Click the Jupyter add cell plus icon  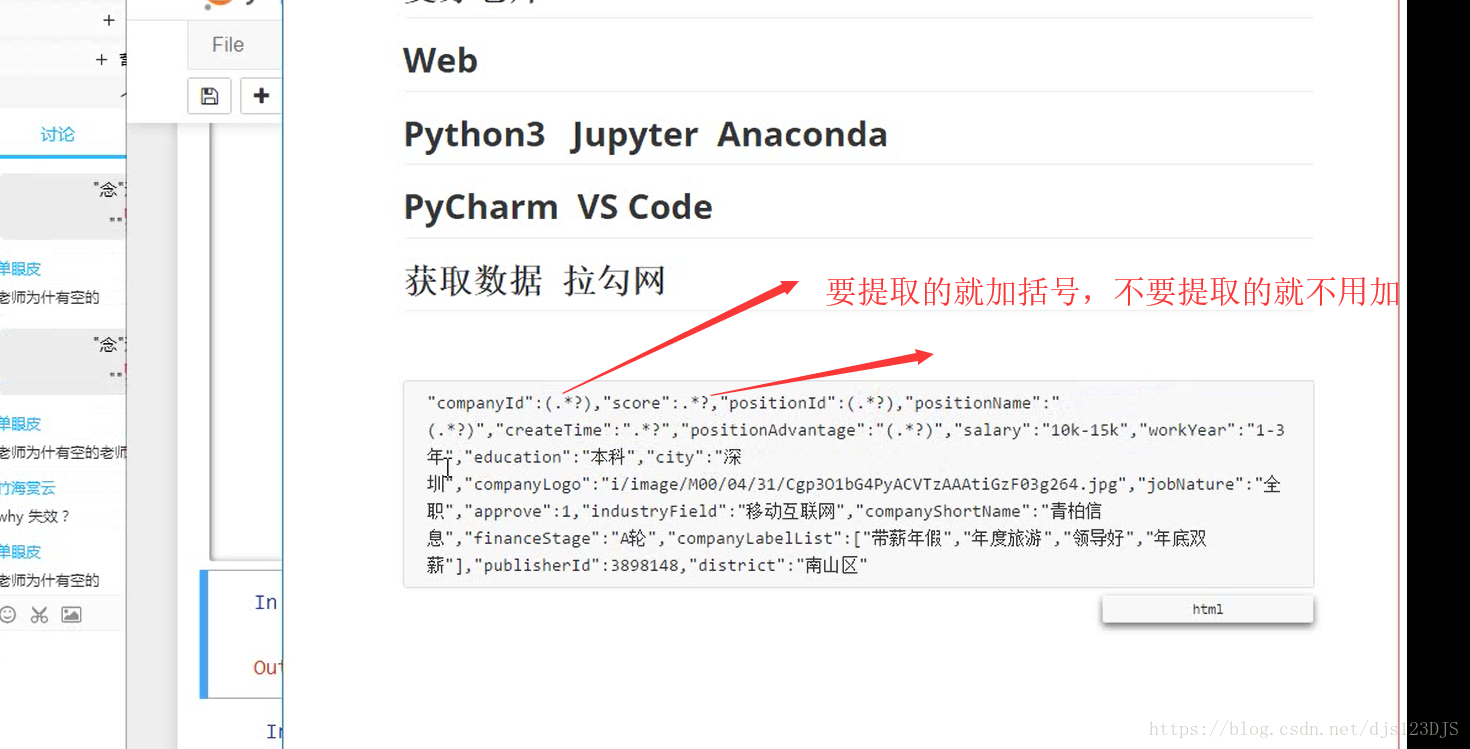(x=261, y=96)
